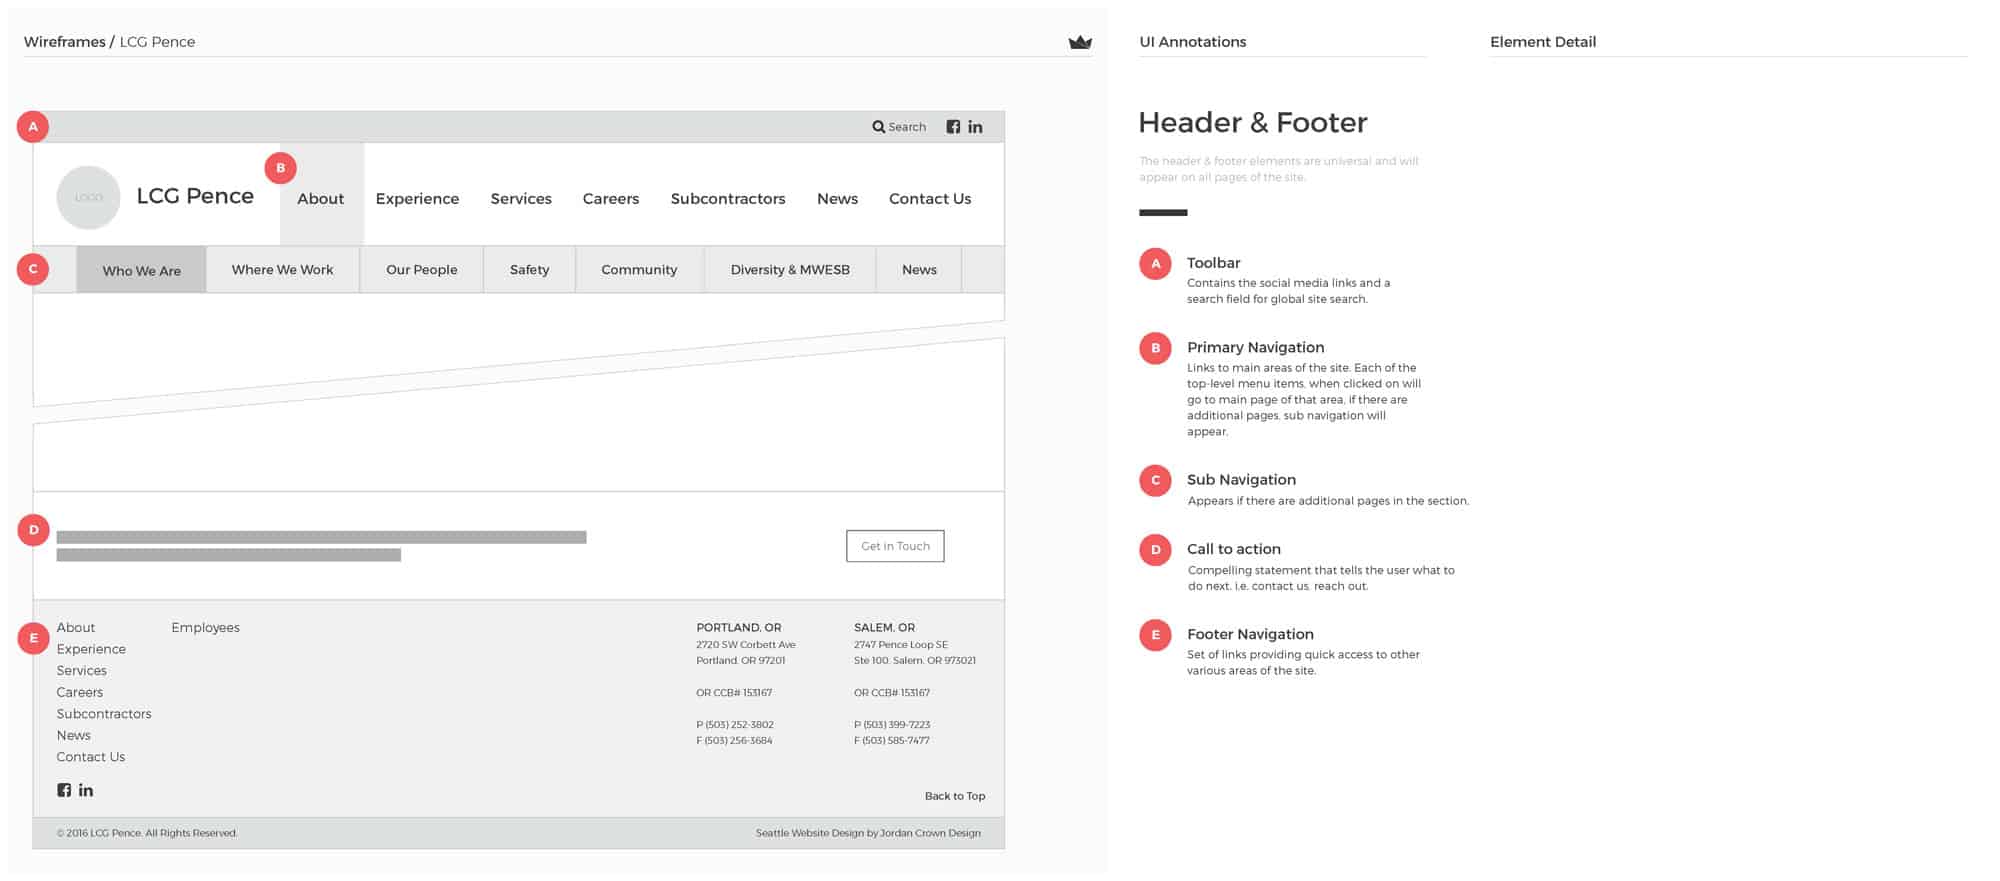Open Employees link in footer

[205, 628]
